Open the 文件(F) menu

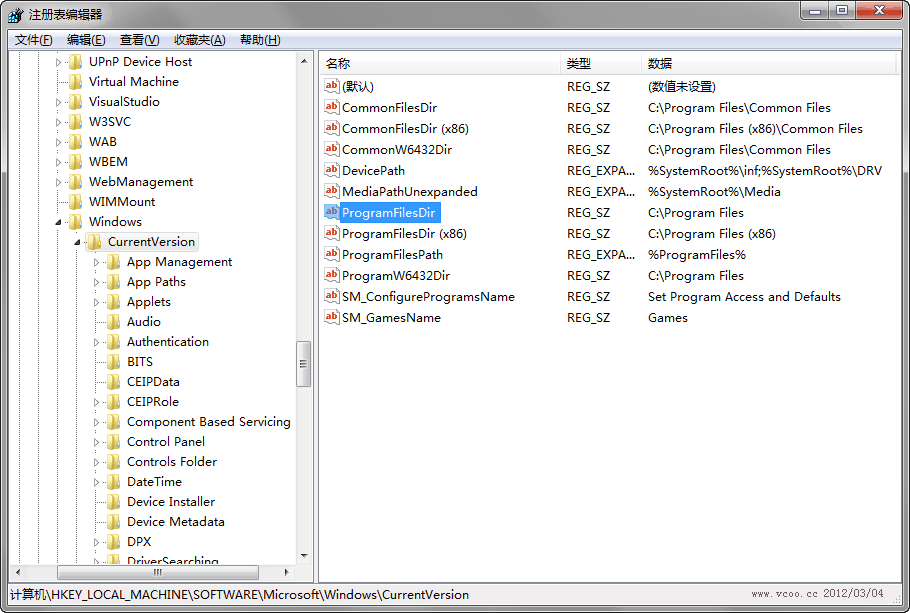[33, 40]
